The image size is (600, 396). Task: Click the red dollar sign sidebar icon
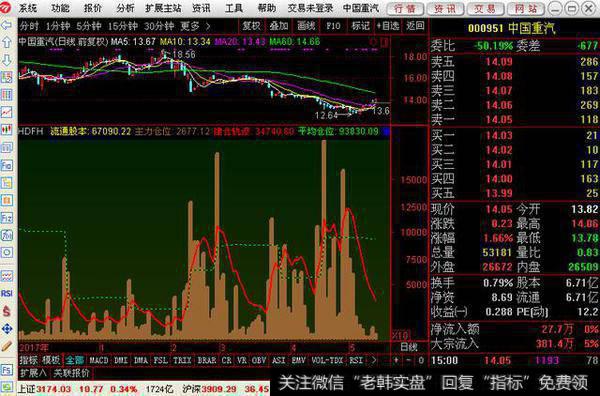tap(7, 311)
